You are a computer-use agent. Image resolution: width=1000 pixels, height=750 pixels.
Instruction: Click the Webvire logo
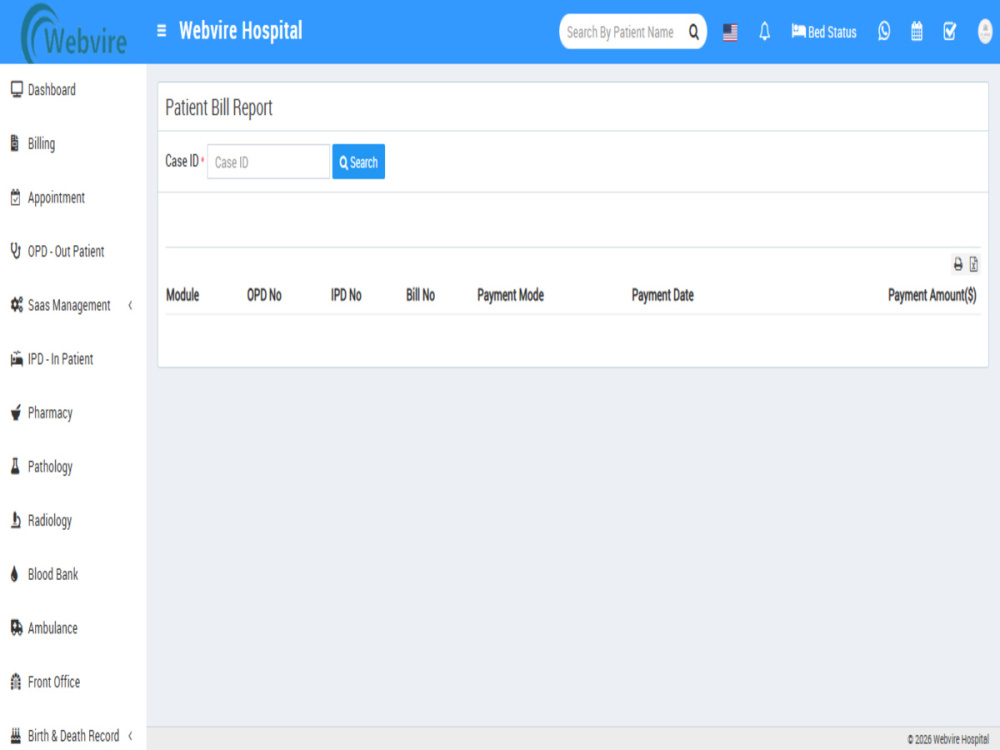click(x=73, y=33)
